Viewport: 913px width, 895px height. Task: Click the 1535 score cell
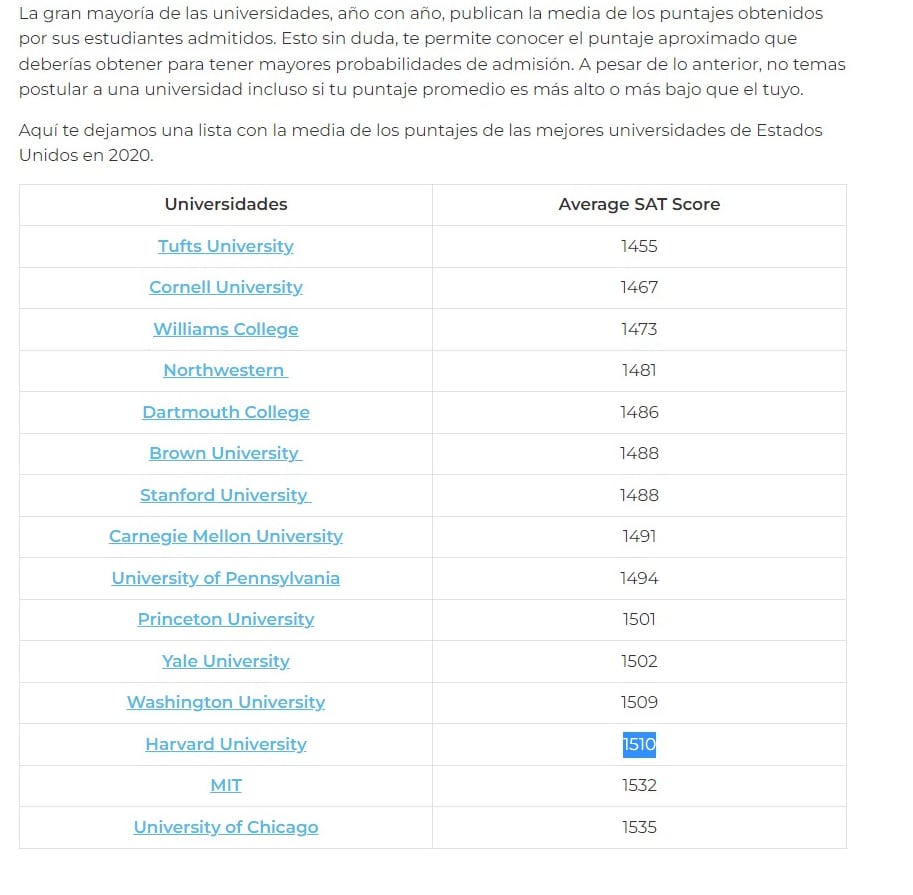point(639,827)
